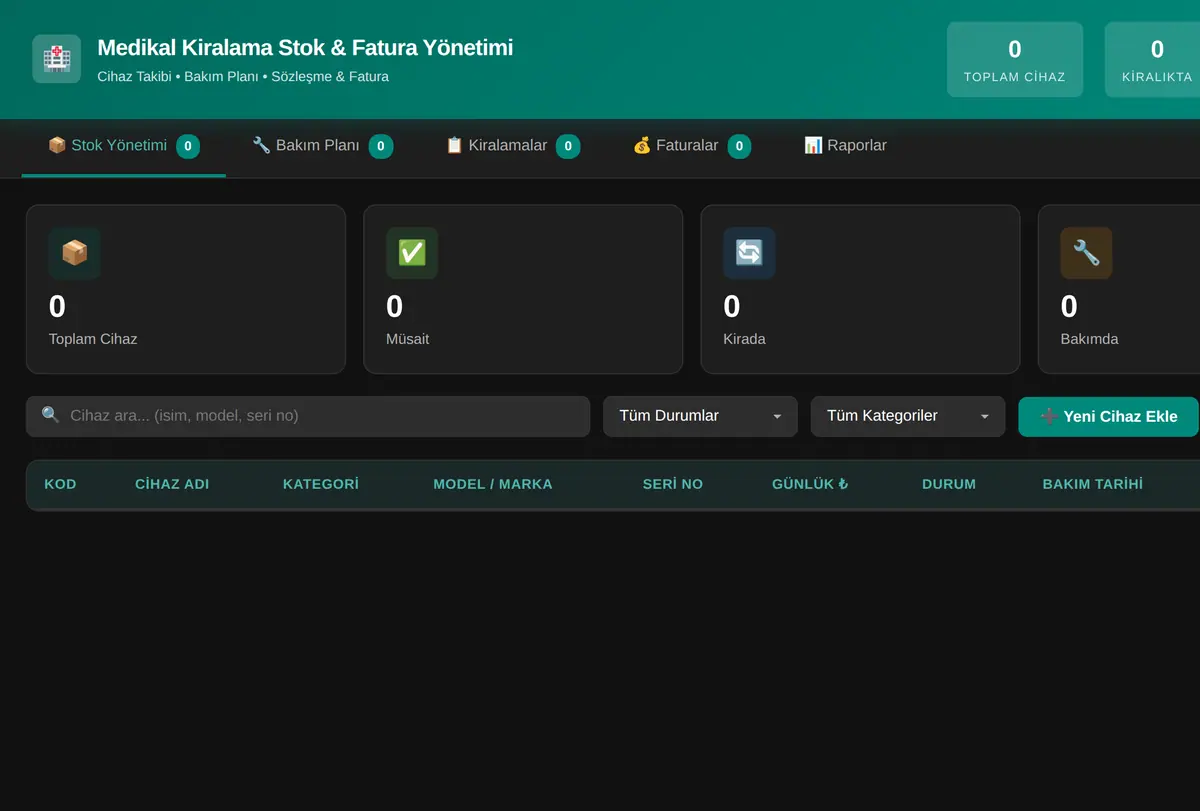The width and height of the screenshot is (1200, 811).
Task: Open the Stok Yönetimi tab
Action: (124, 146)
